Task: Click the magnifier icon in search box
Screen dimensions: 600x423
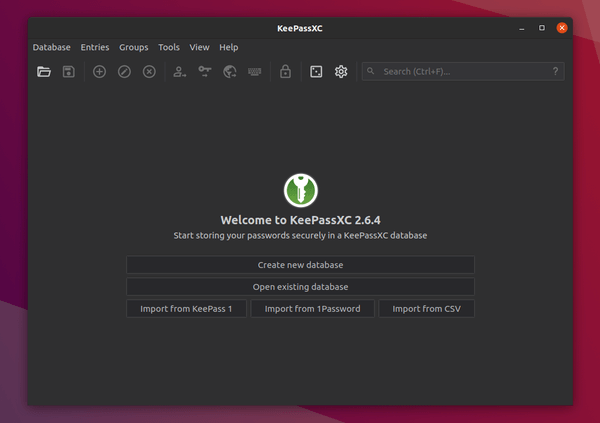Action: point(370,71)
